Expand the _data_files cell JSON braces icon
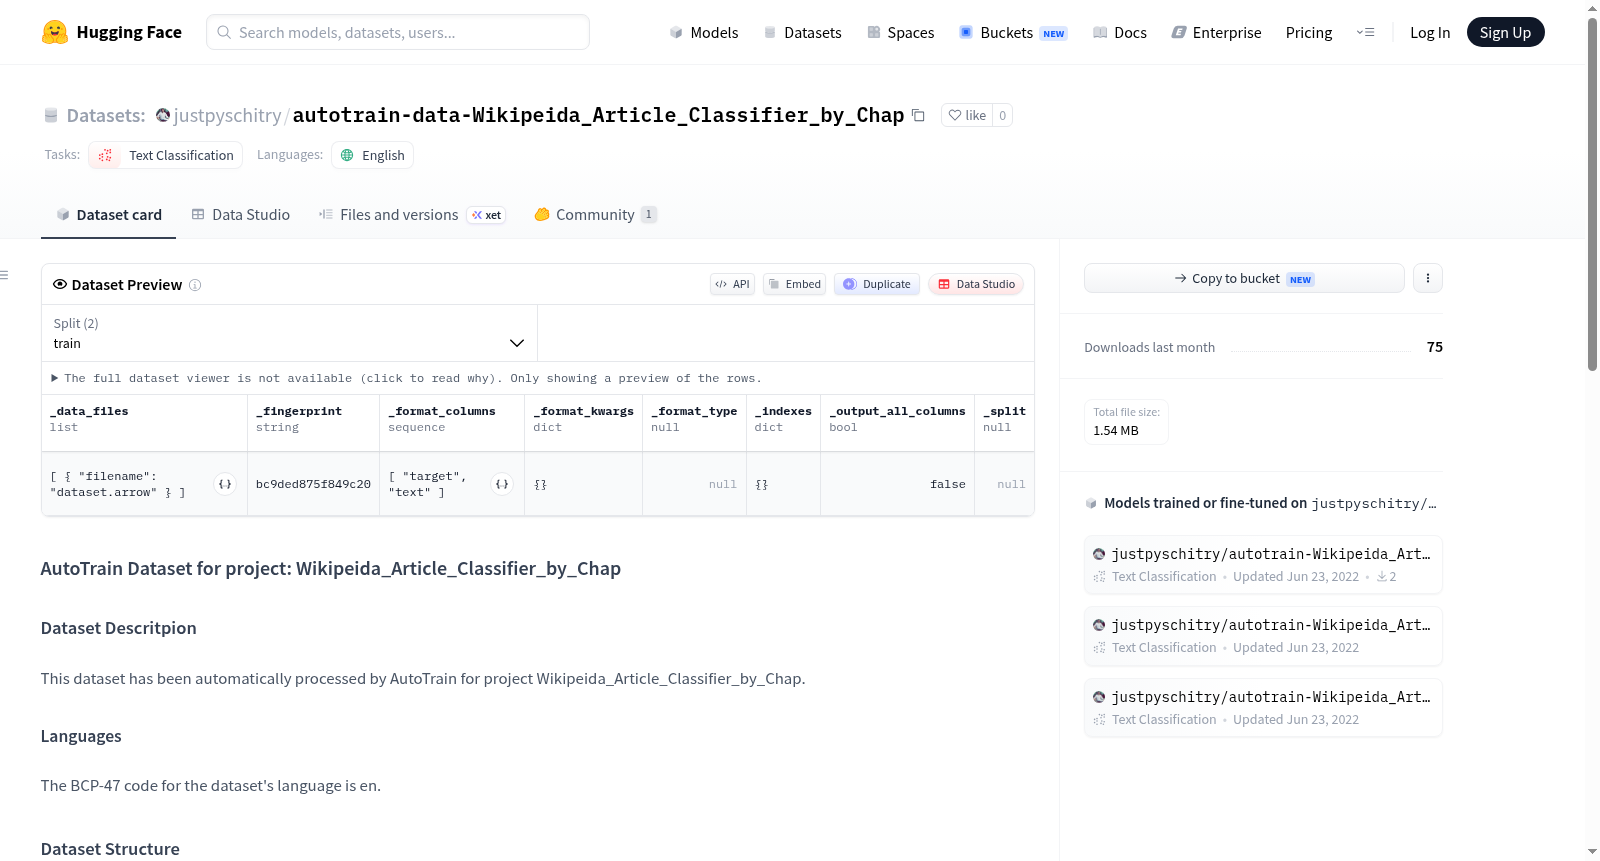 [x=225, y=484]
